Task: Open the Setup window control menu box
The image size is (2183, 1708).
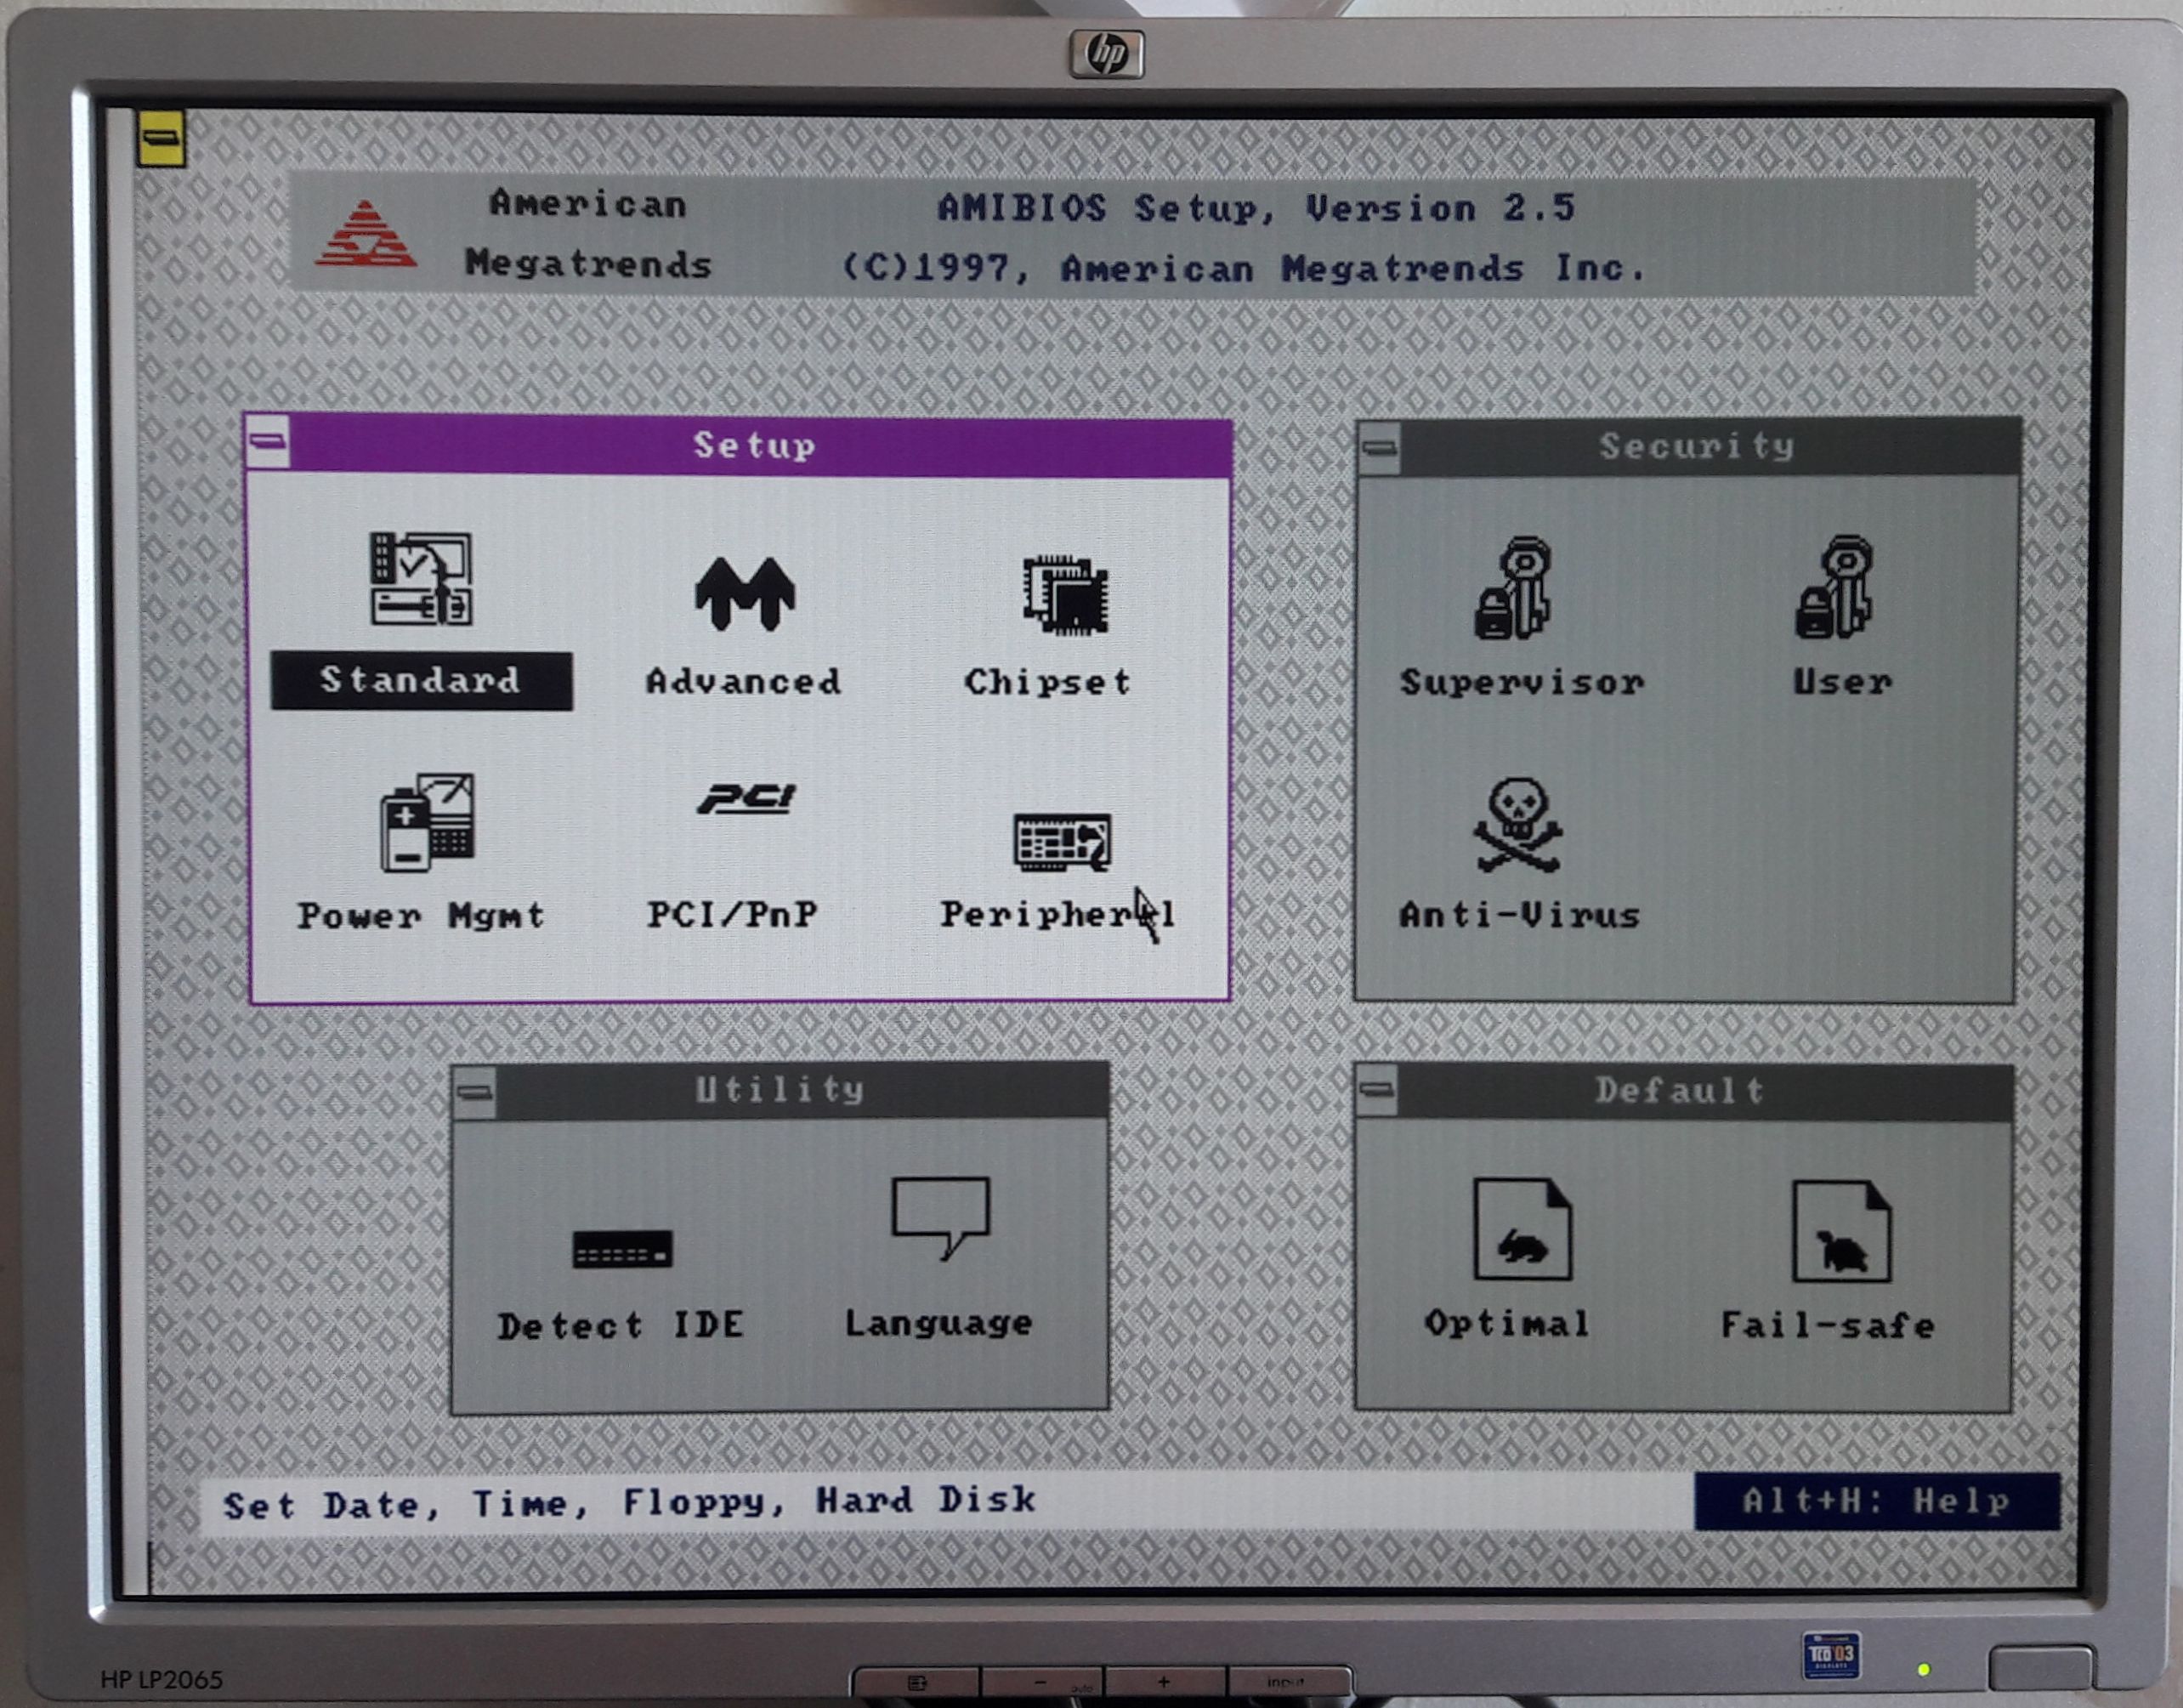Action: coord(268,442)
